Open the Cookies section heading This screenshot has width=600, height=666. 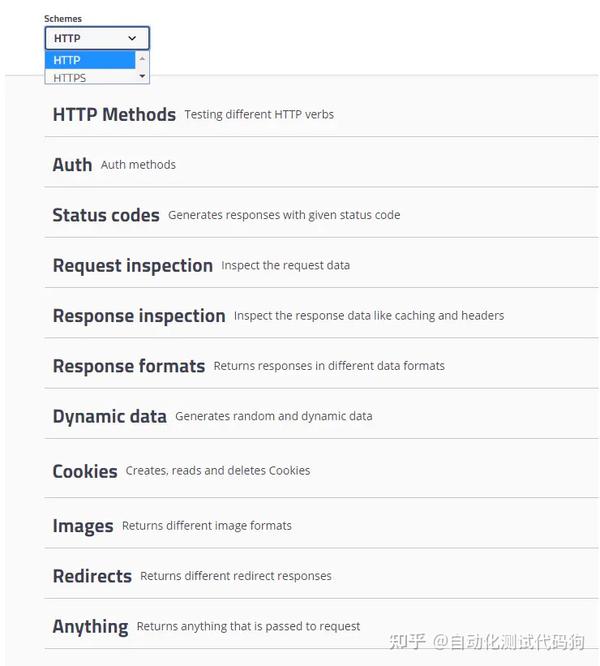click(85, 471)
